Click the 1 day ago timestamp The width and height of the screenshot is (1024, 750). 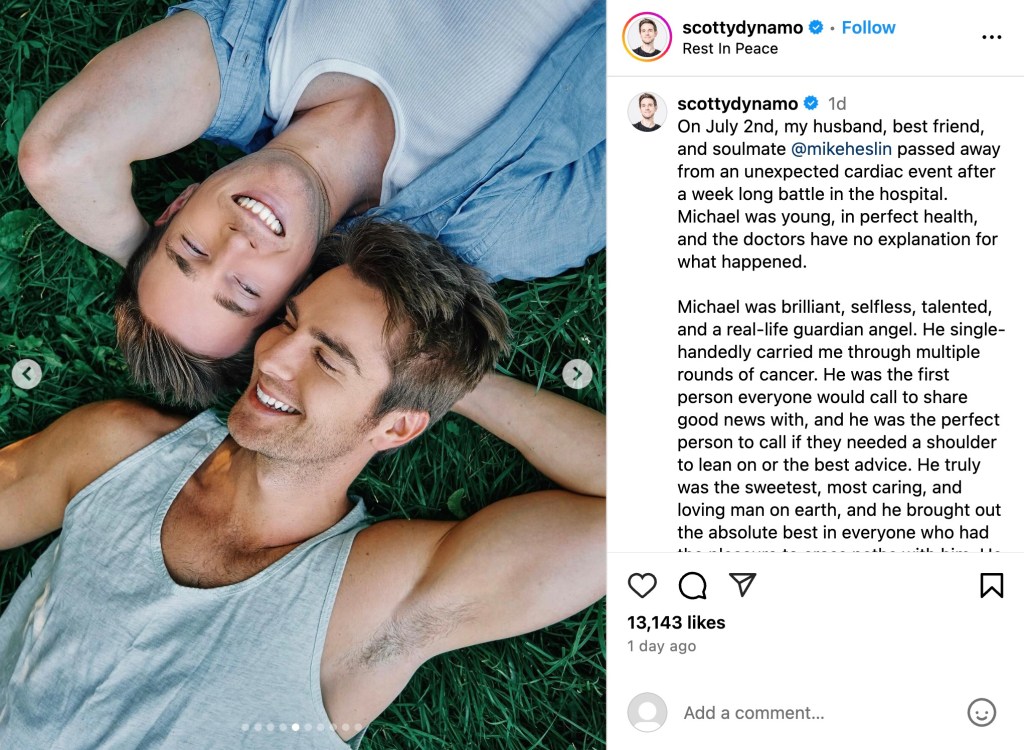click(x=661, y=646)
